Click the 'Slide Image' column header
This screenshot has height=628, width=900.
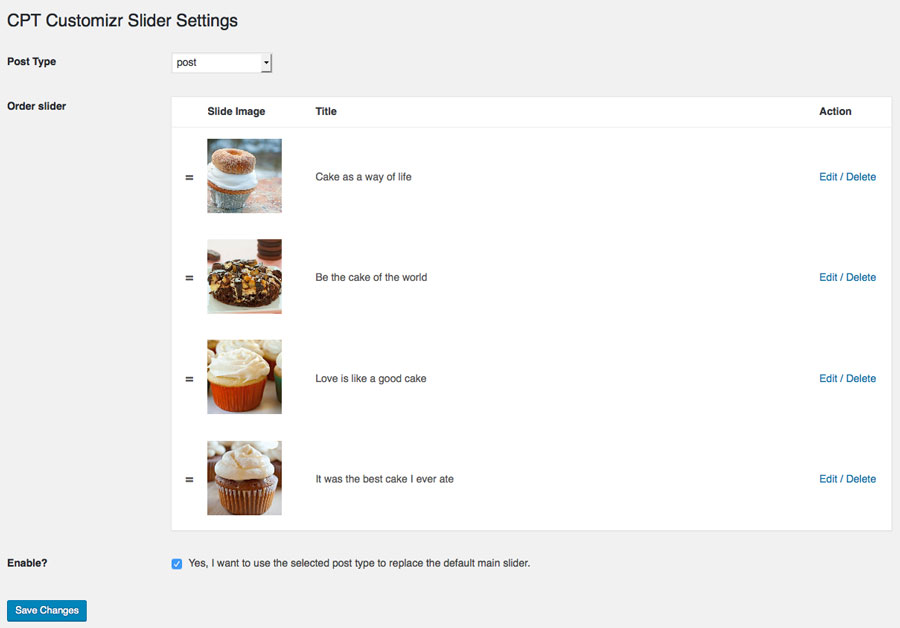pos(236,111)
